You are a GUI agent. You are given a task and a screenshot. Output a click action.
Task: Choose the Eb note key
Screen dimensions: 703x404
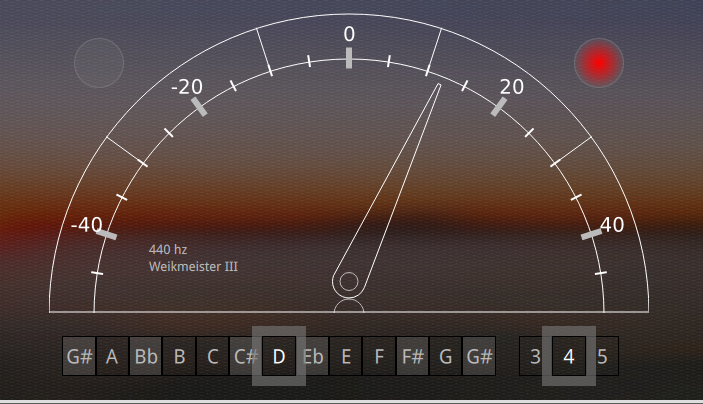point(313,356)
